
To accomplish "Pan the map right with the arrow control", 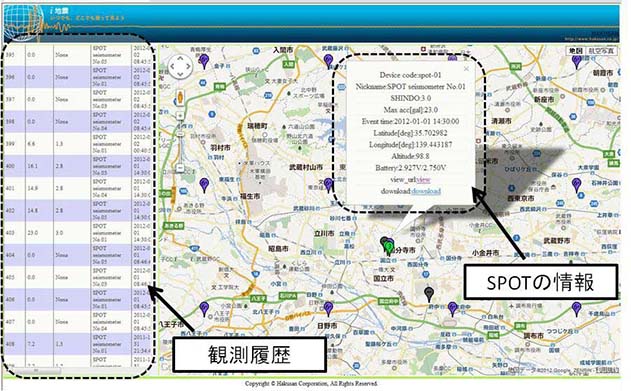I will [x=188, y=67].
